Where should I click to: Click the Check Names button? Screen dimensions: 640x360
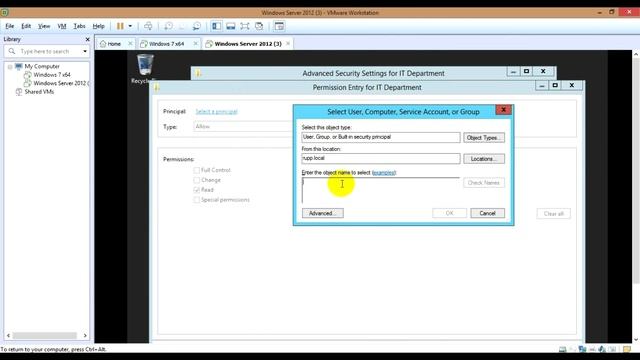click(x=484, y=183)
